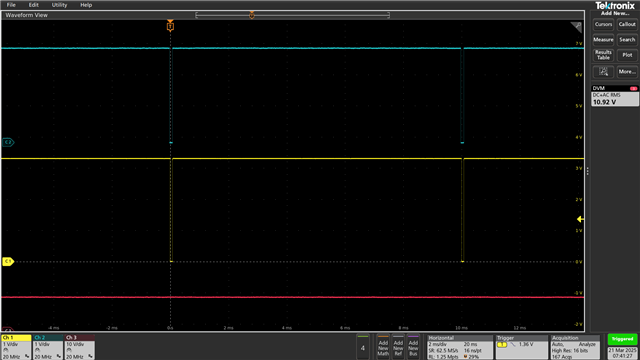The image size is (640, 360).
Task: Click the Add New Math button
Action: pos(383,347)
